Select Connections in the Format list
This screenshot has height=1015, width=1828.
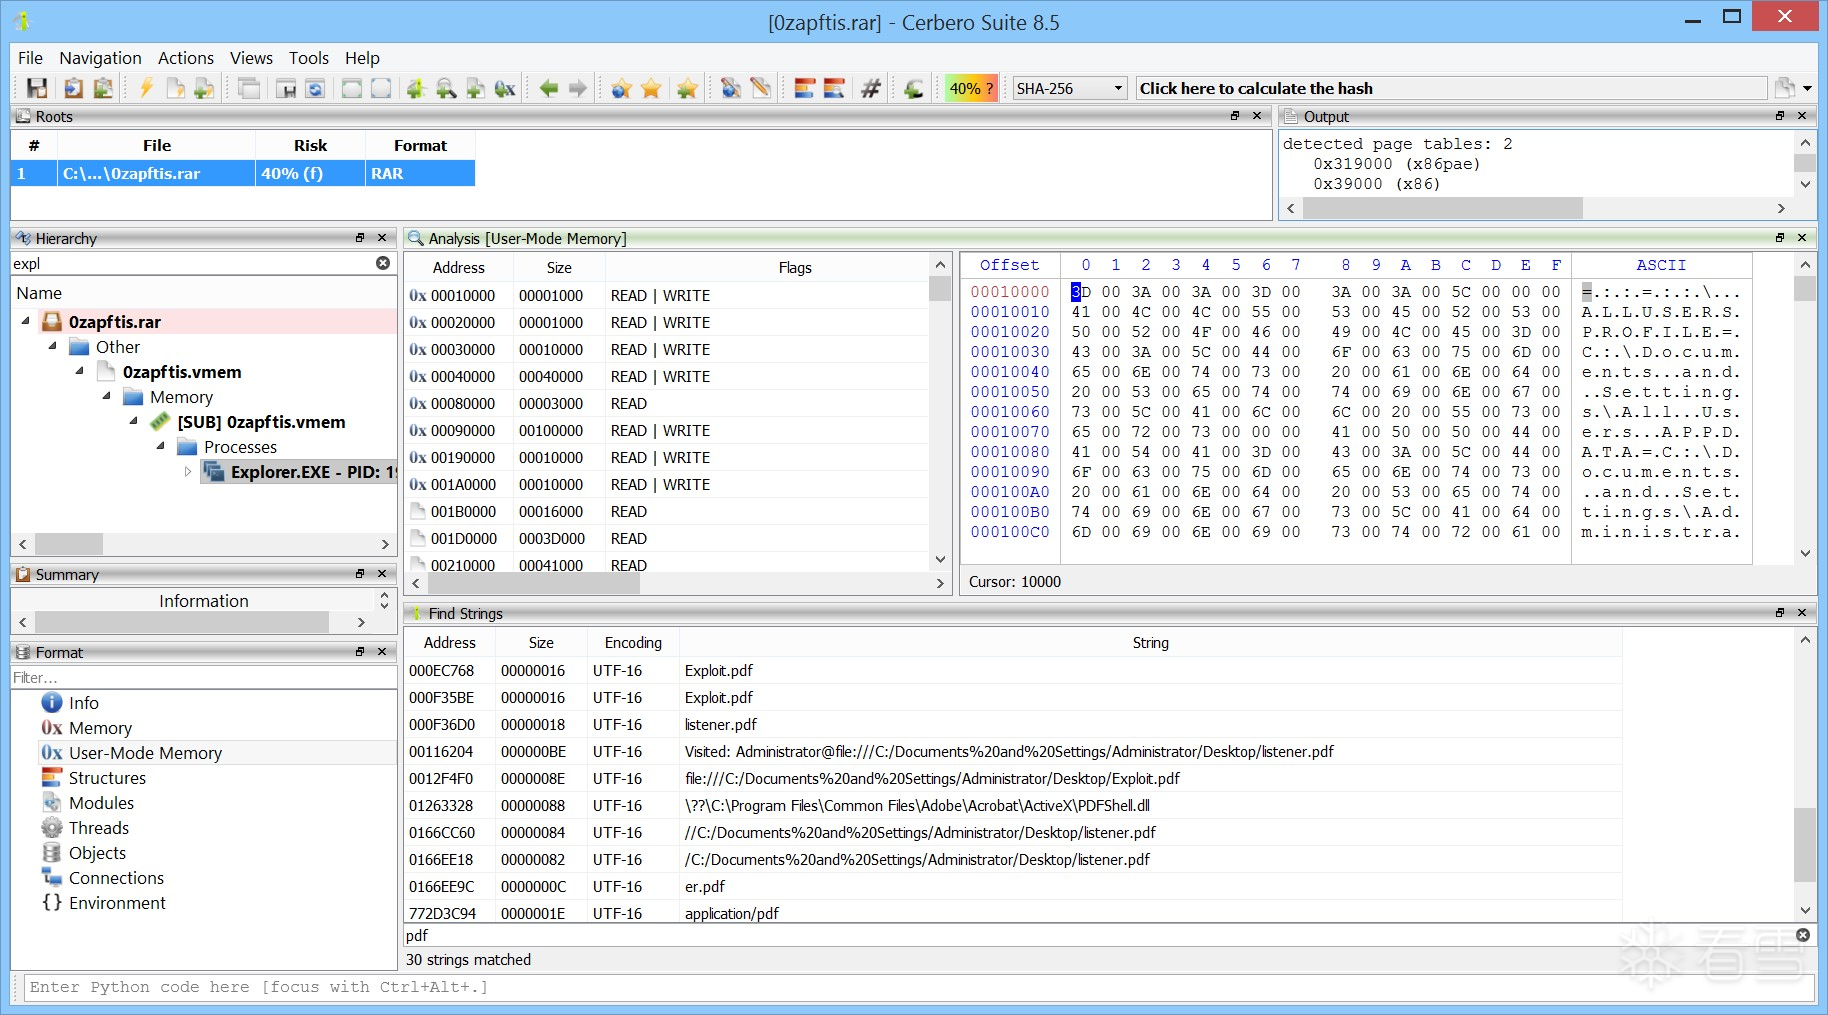116,878
